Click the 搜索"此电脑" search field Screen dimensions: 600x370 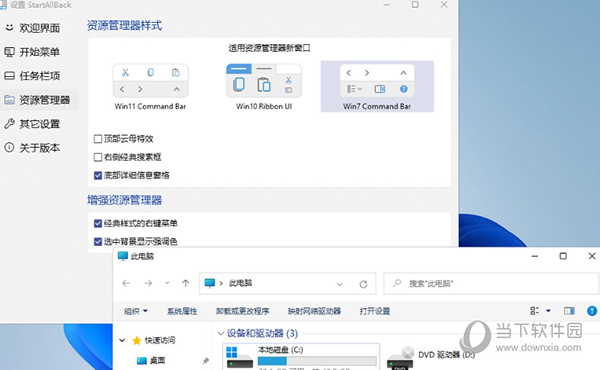tap(491, 284)
